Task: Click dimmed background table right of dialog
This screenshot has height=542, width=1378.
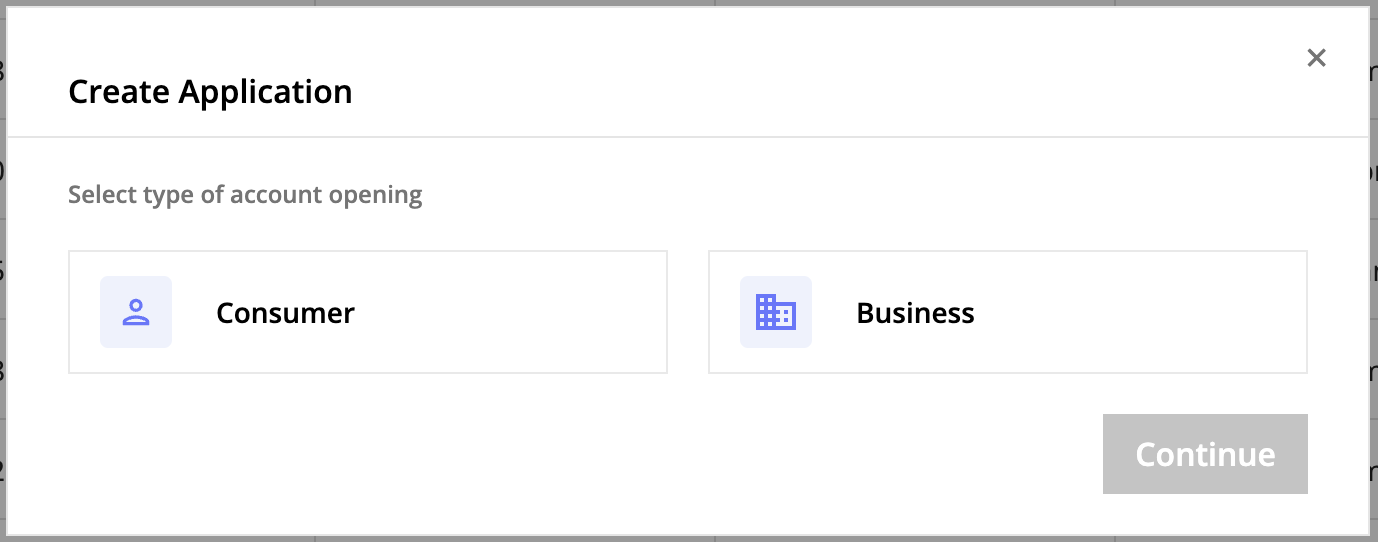Action: [1373, 271]
